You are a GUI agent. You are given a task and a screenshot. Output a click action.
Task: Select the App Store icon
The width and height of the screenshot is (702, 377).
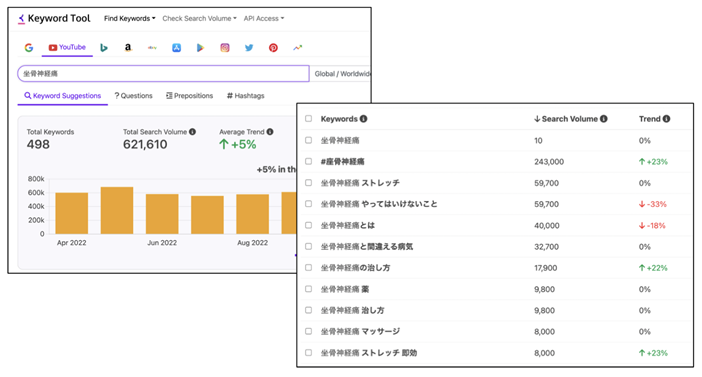176,47
